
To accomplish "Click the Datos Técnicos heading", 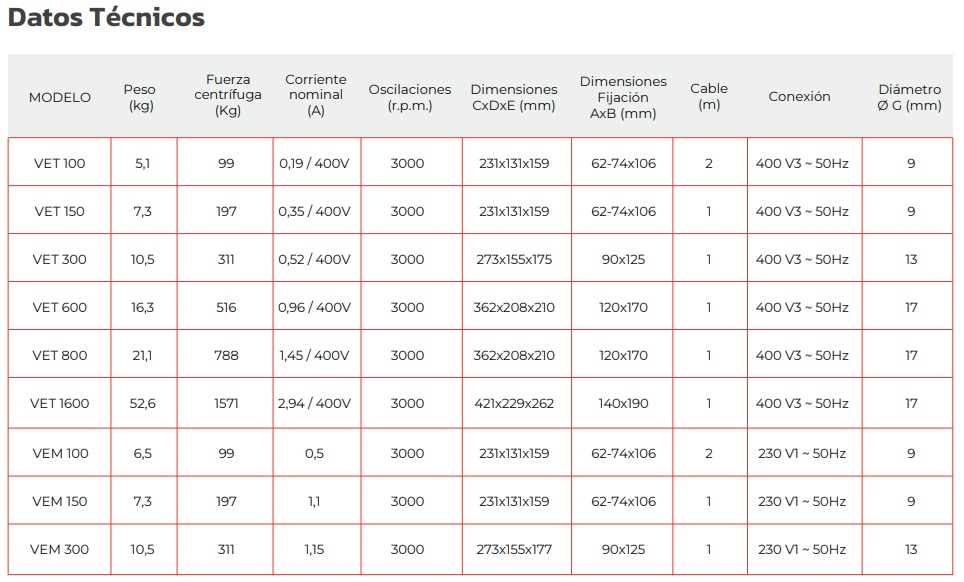I will [x=106, y=17].
